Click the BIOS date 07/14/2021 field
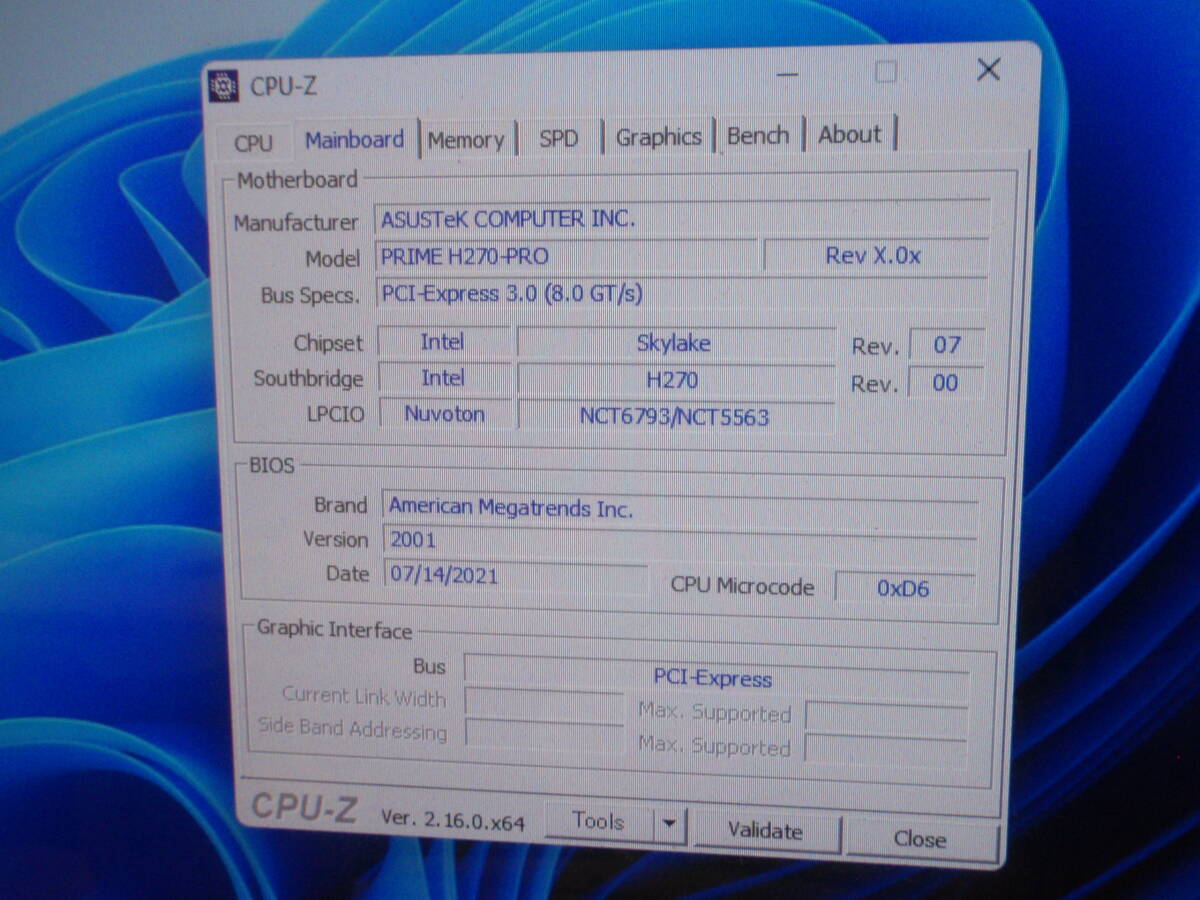Screen dimensions: 1200x900 pos(516,575)
